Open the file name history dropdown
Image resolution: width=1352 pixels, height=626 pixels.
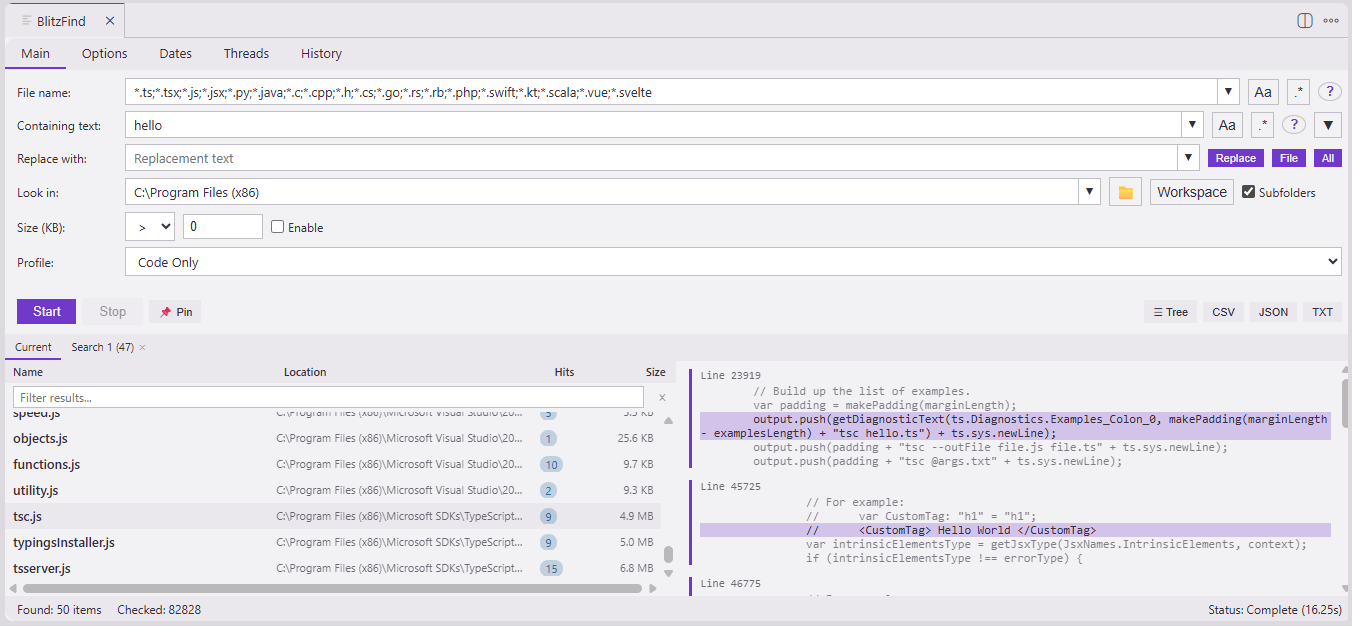click(x=1228, y=91)
